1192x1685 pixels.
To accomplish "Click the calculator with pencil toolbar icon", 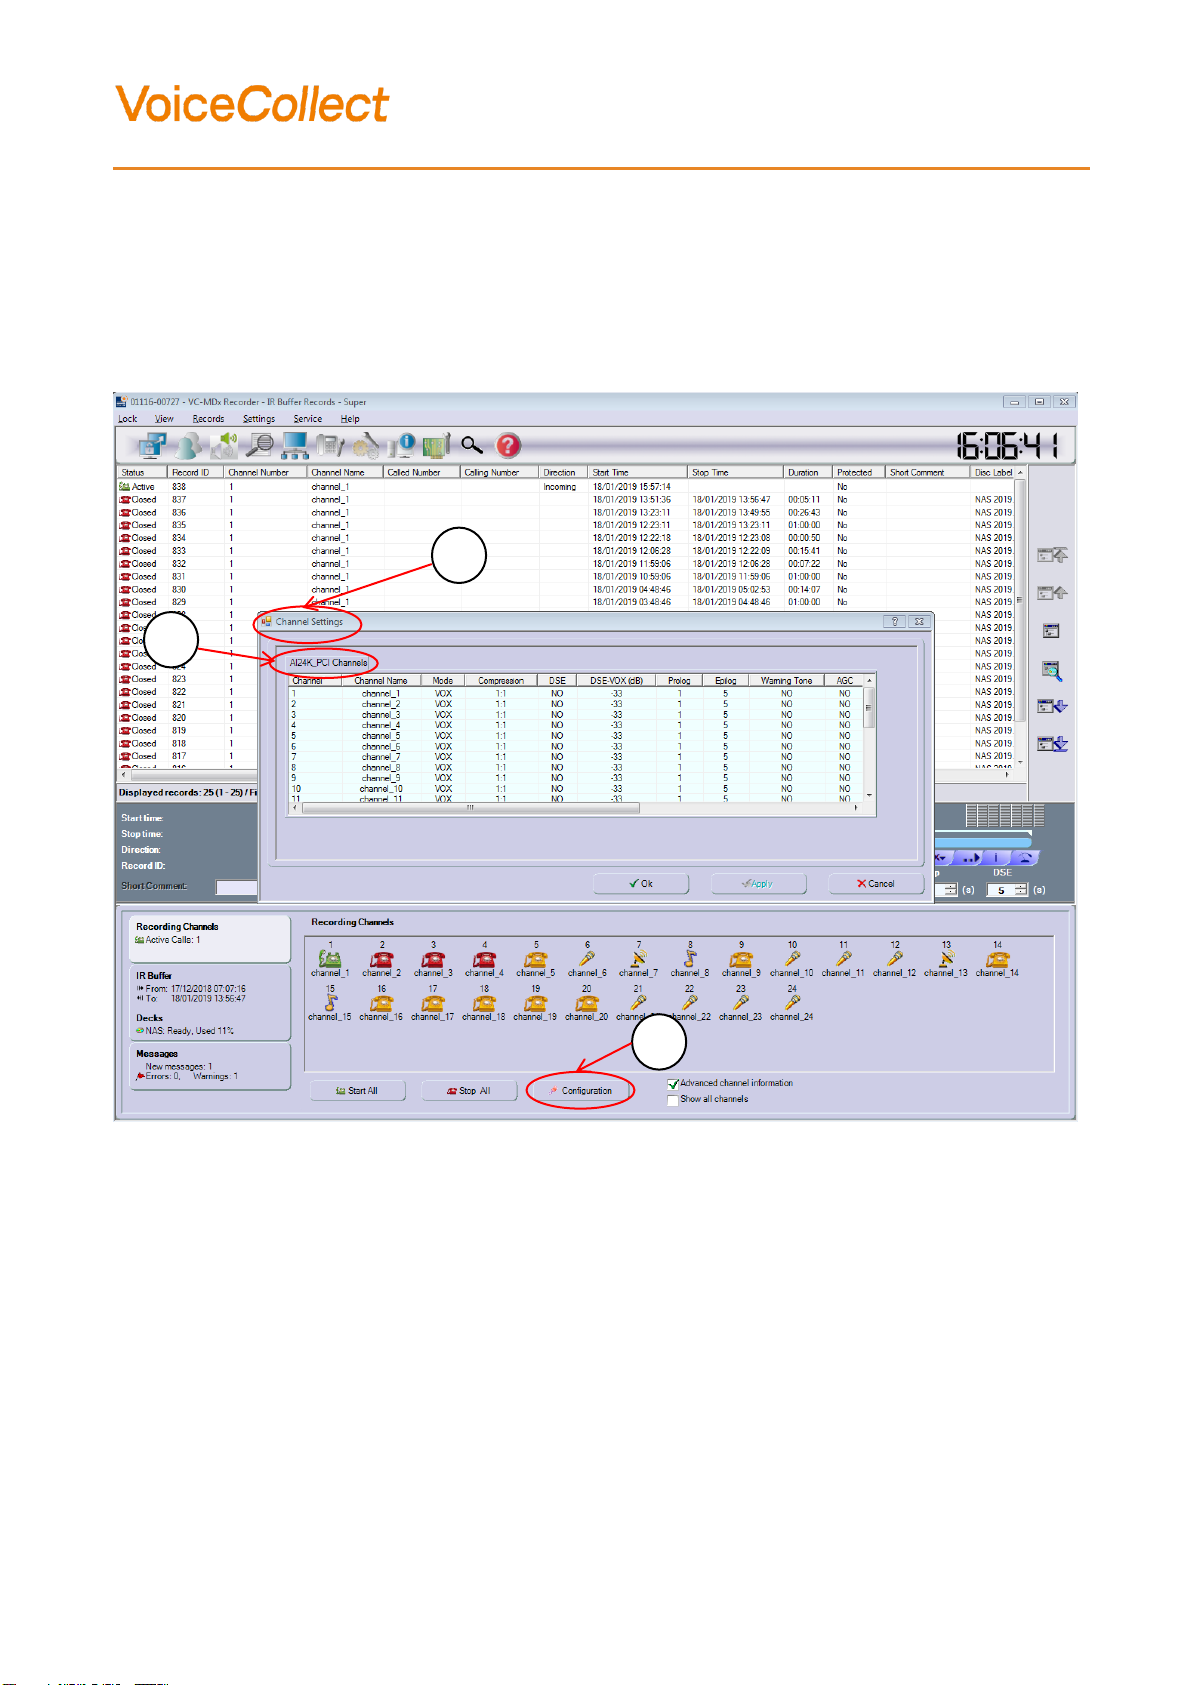I will pos(330,445).
